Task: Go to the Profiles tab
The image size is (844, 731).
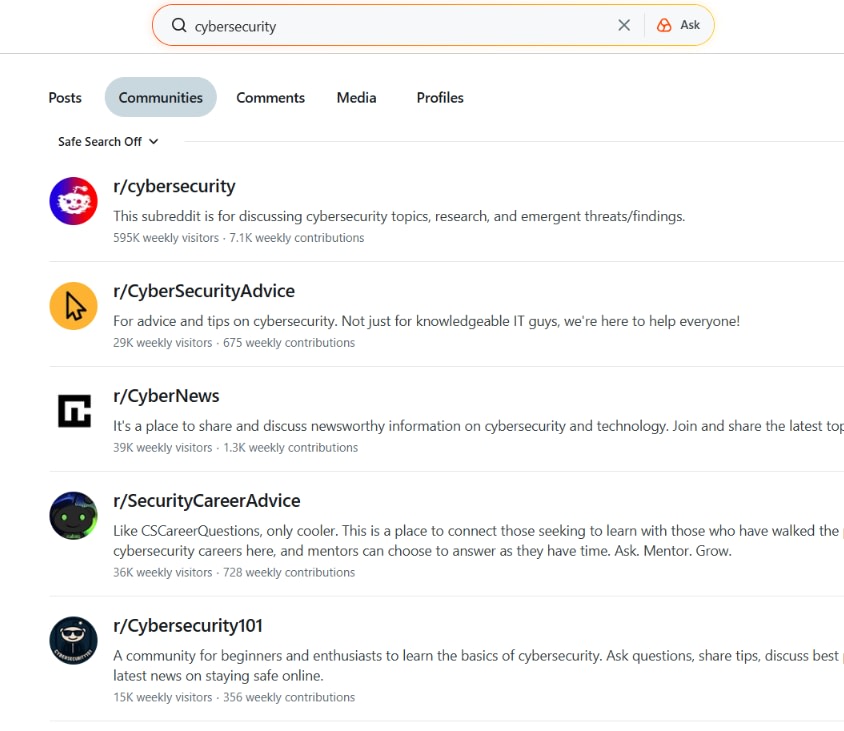Action: pos(440,97)
